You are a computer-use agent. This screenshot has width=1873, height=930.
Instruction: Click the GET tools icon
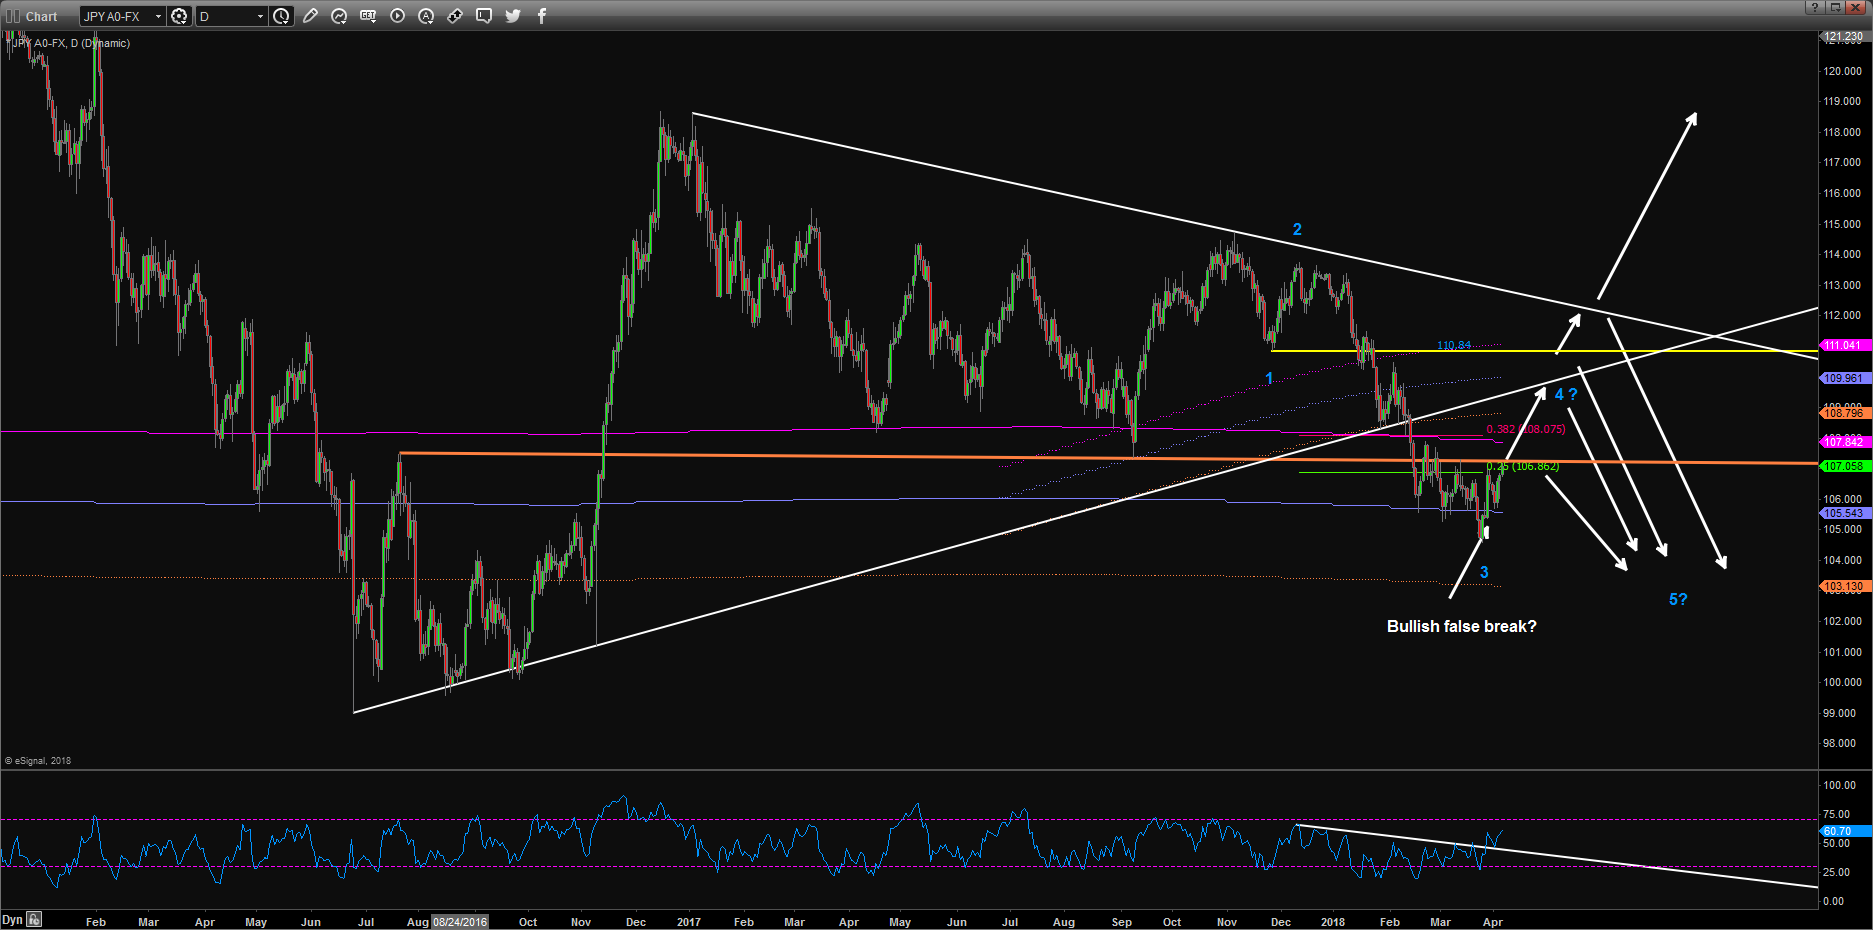368,16
